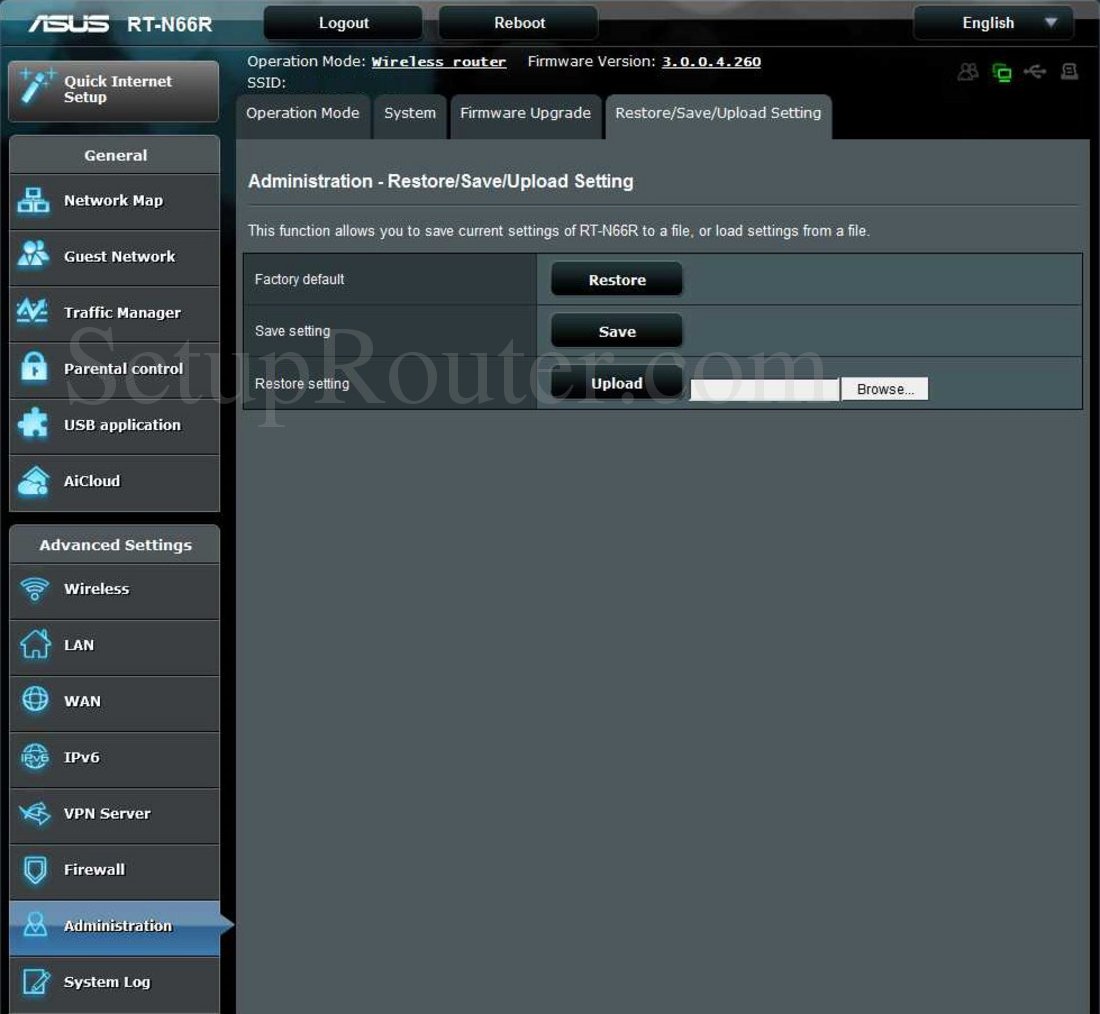Launch Quick Internet Setup
Viewport: 1100px width, 1014px height.
pos(114,91)
